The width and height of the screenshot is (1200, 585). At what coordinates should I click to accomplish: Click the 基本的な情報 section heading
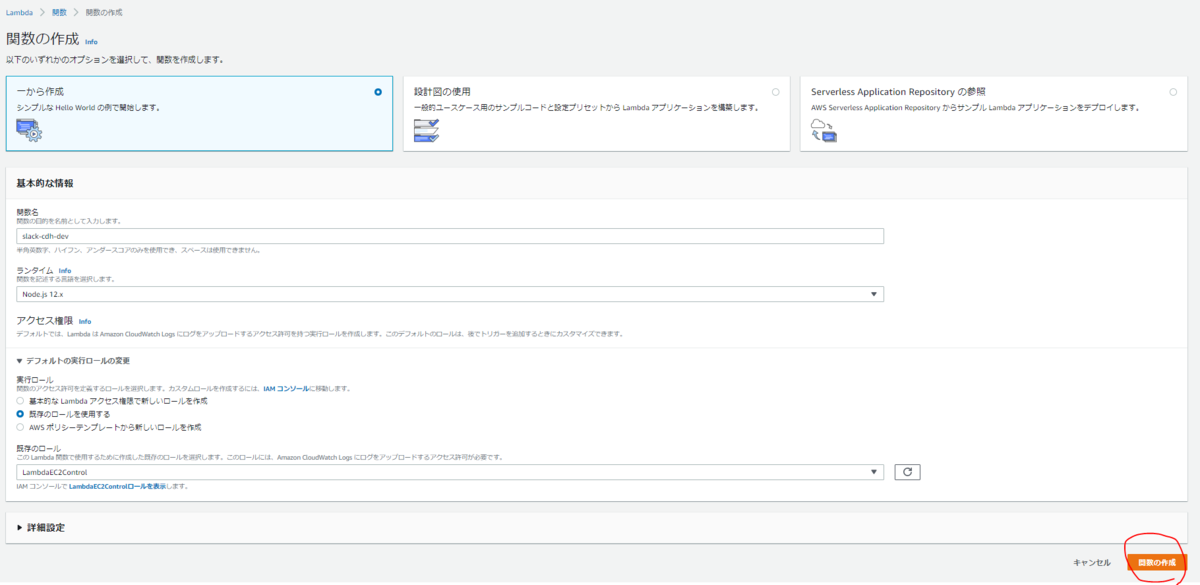pos(44,183)
